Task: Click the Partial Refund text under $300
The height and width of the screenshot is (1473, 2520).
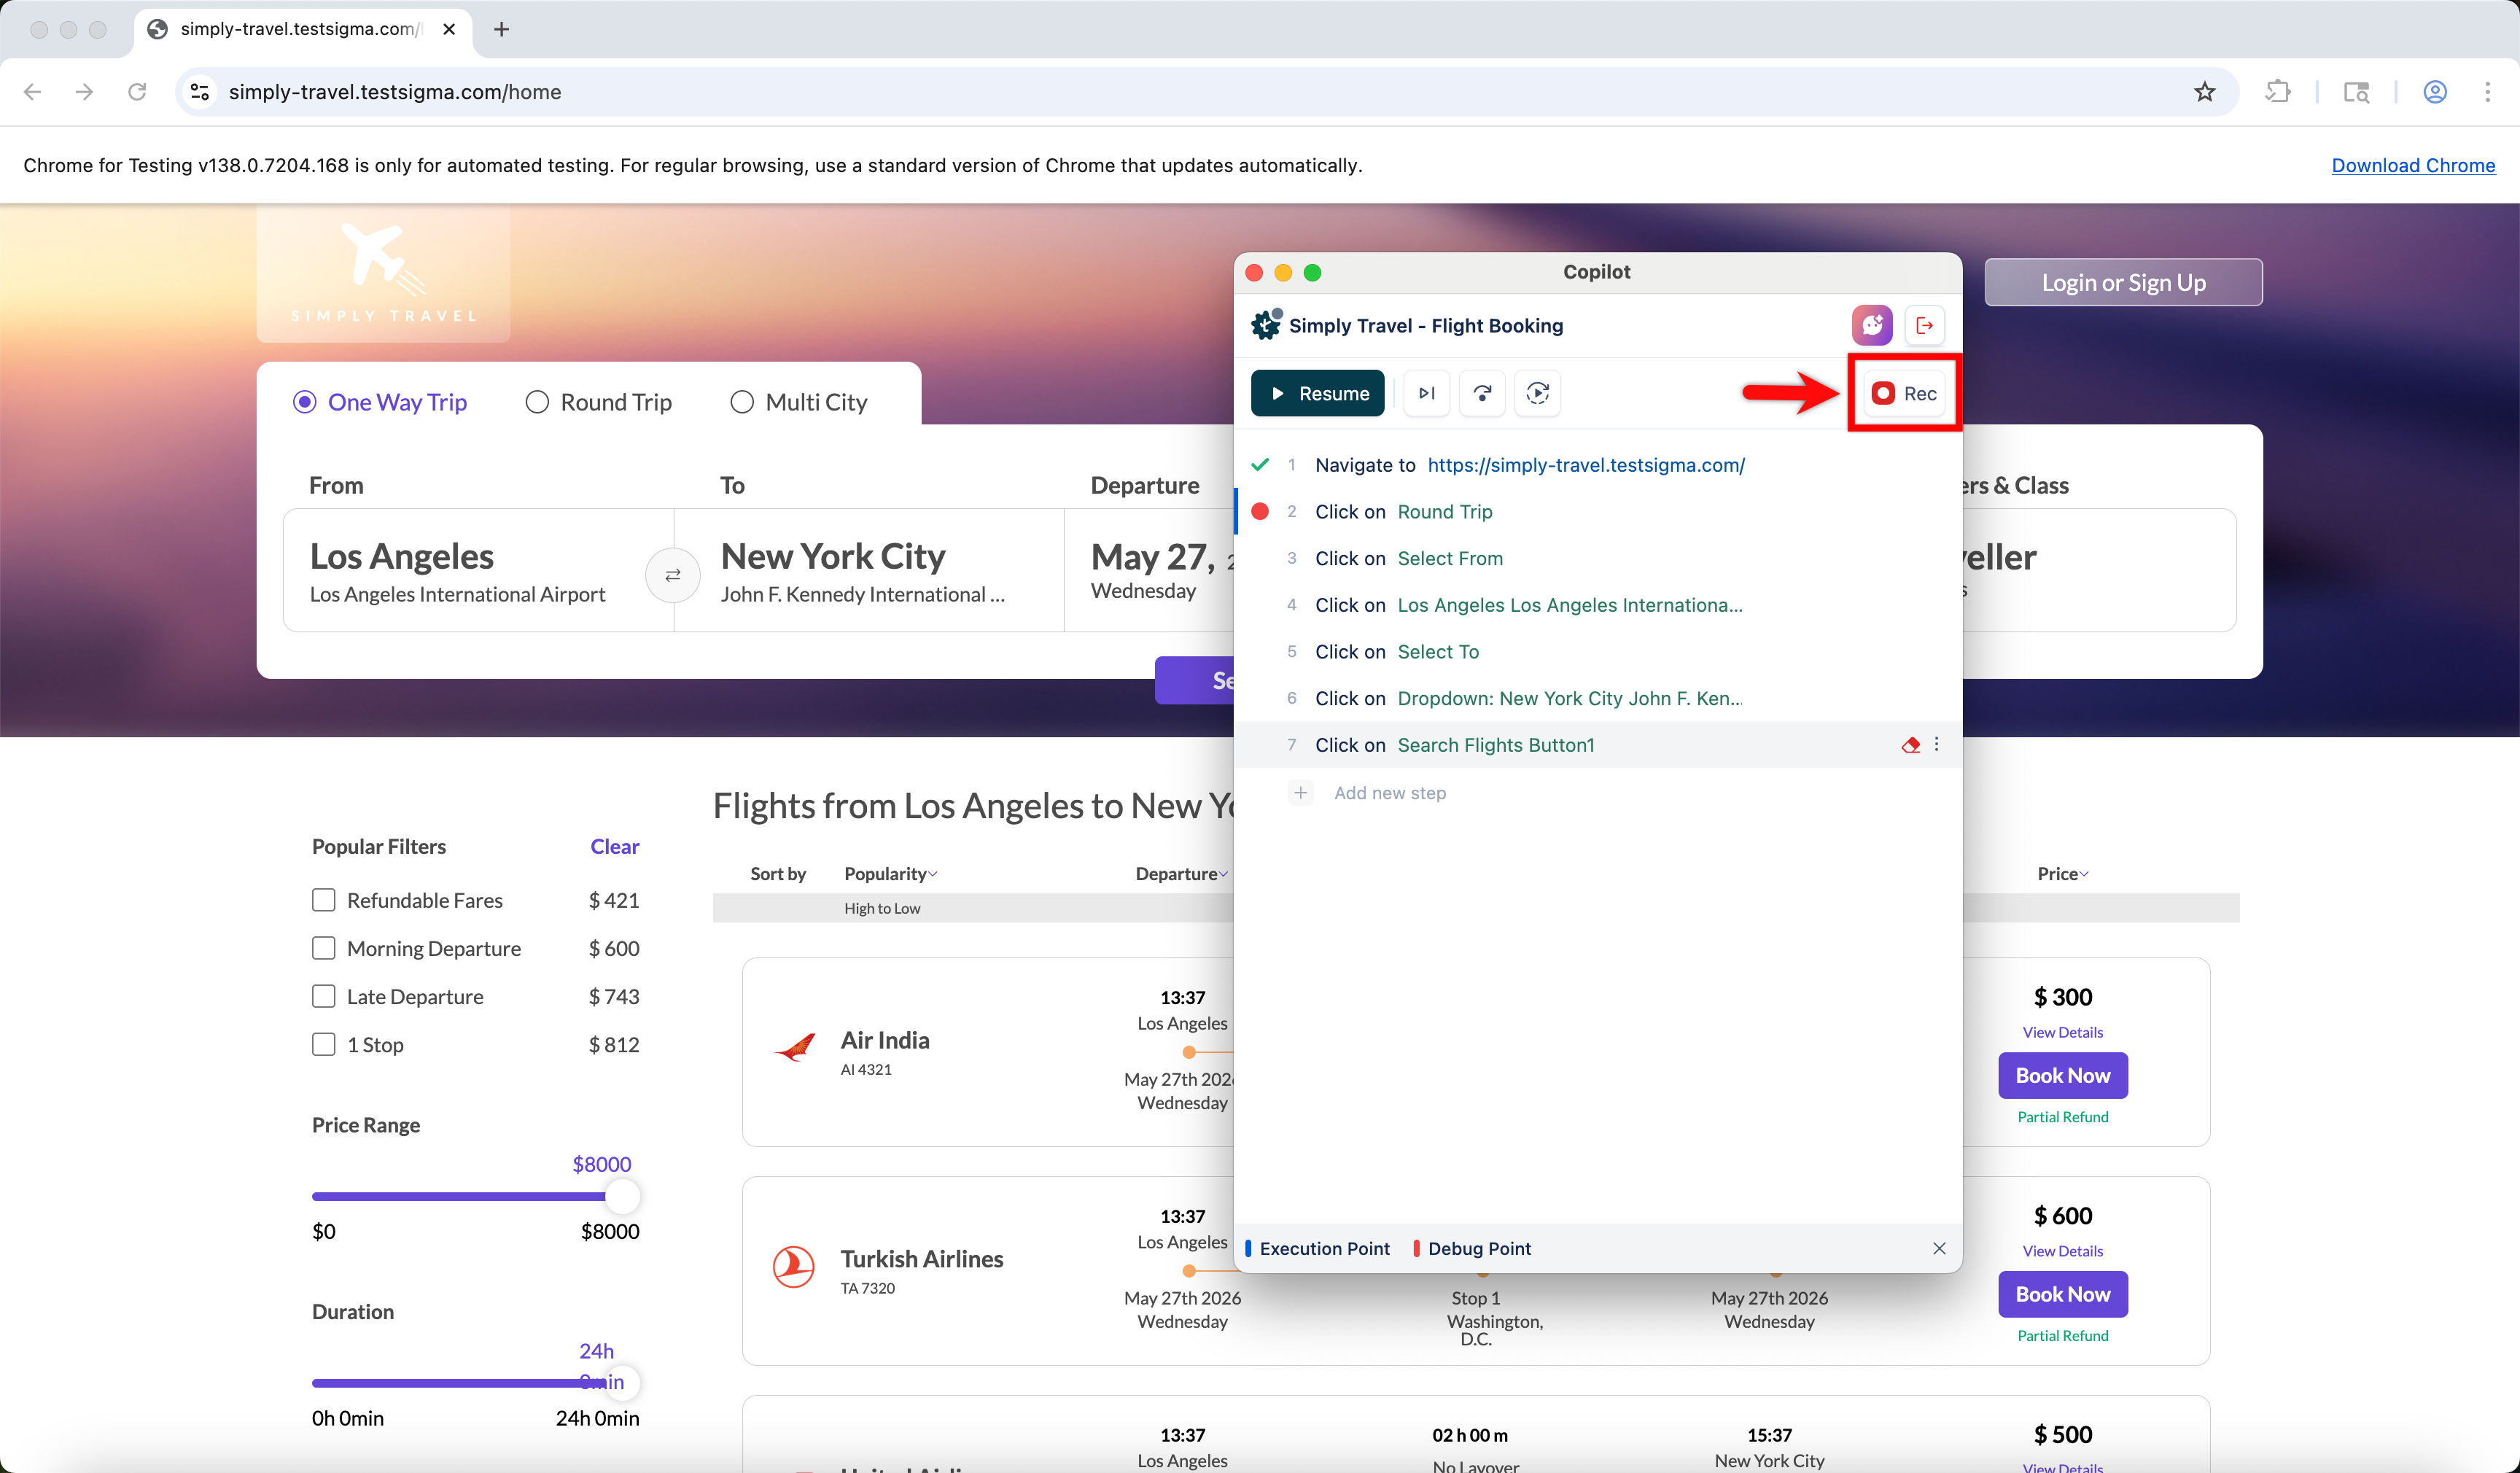Action: pos(2063,1117)
